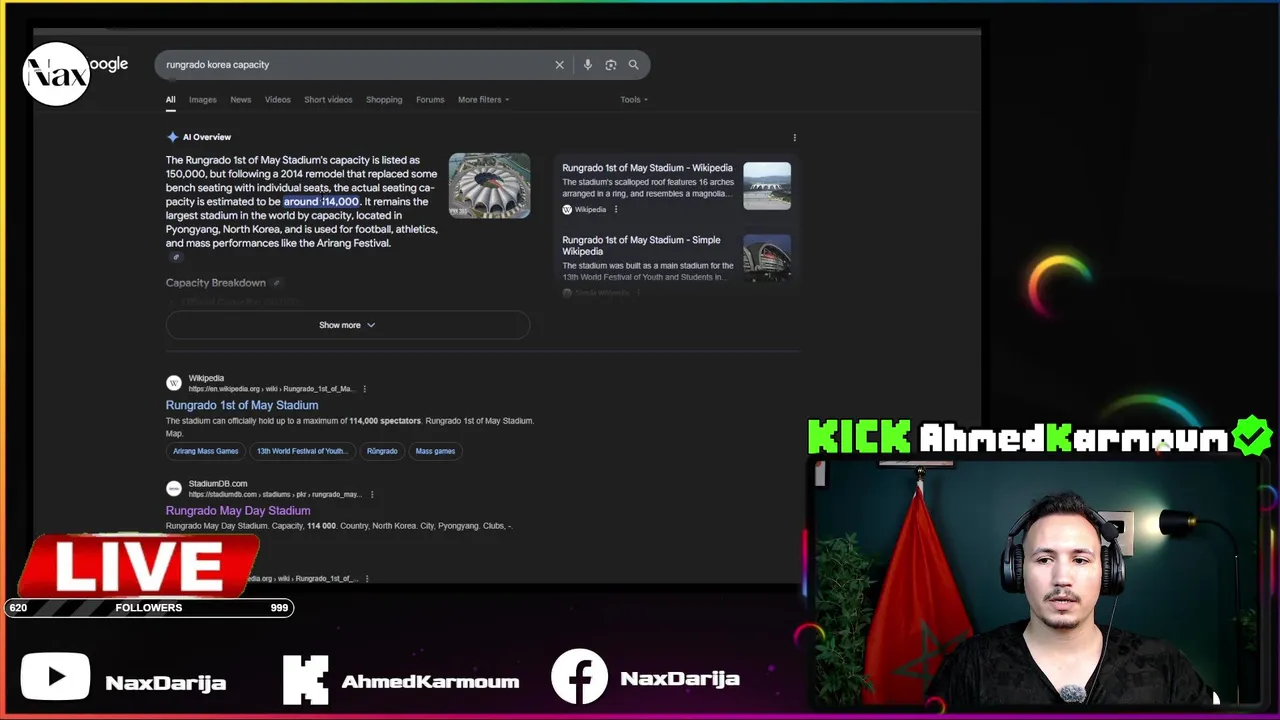Open thumbnail on Simple Wikipedia source card
This screenshot has width=1280, height=720.
tap(767, 258)
